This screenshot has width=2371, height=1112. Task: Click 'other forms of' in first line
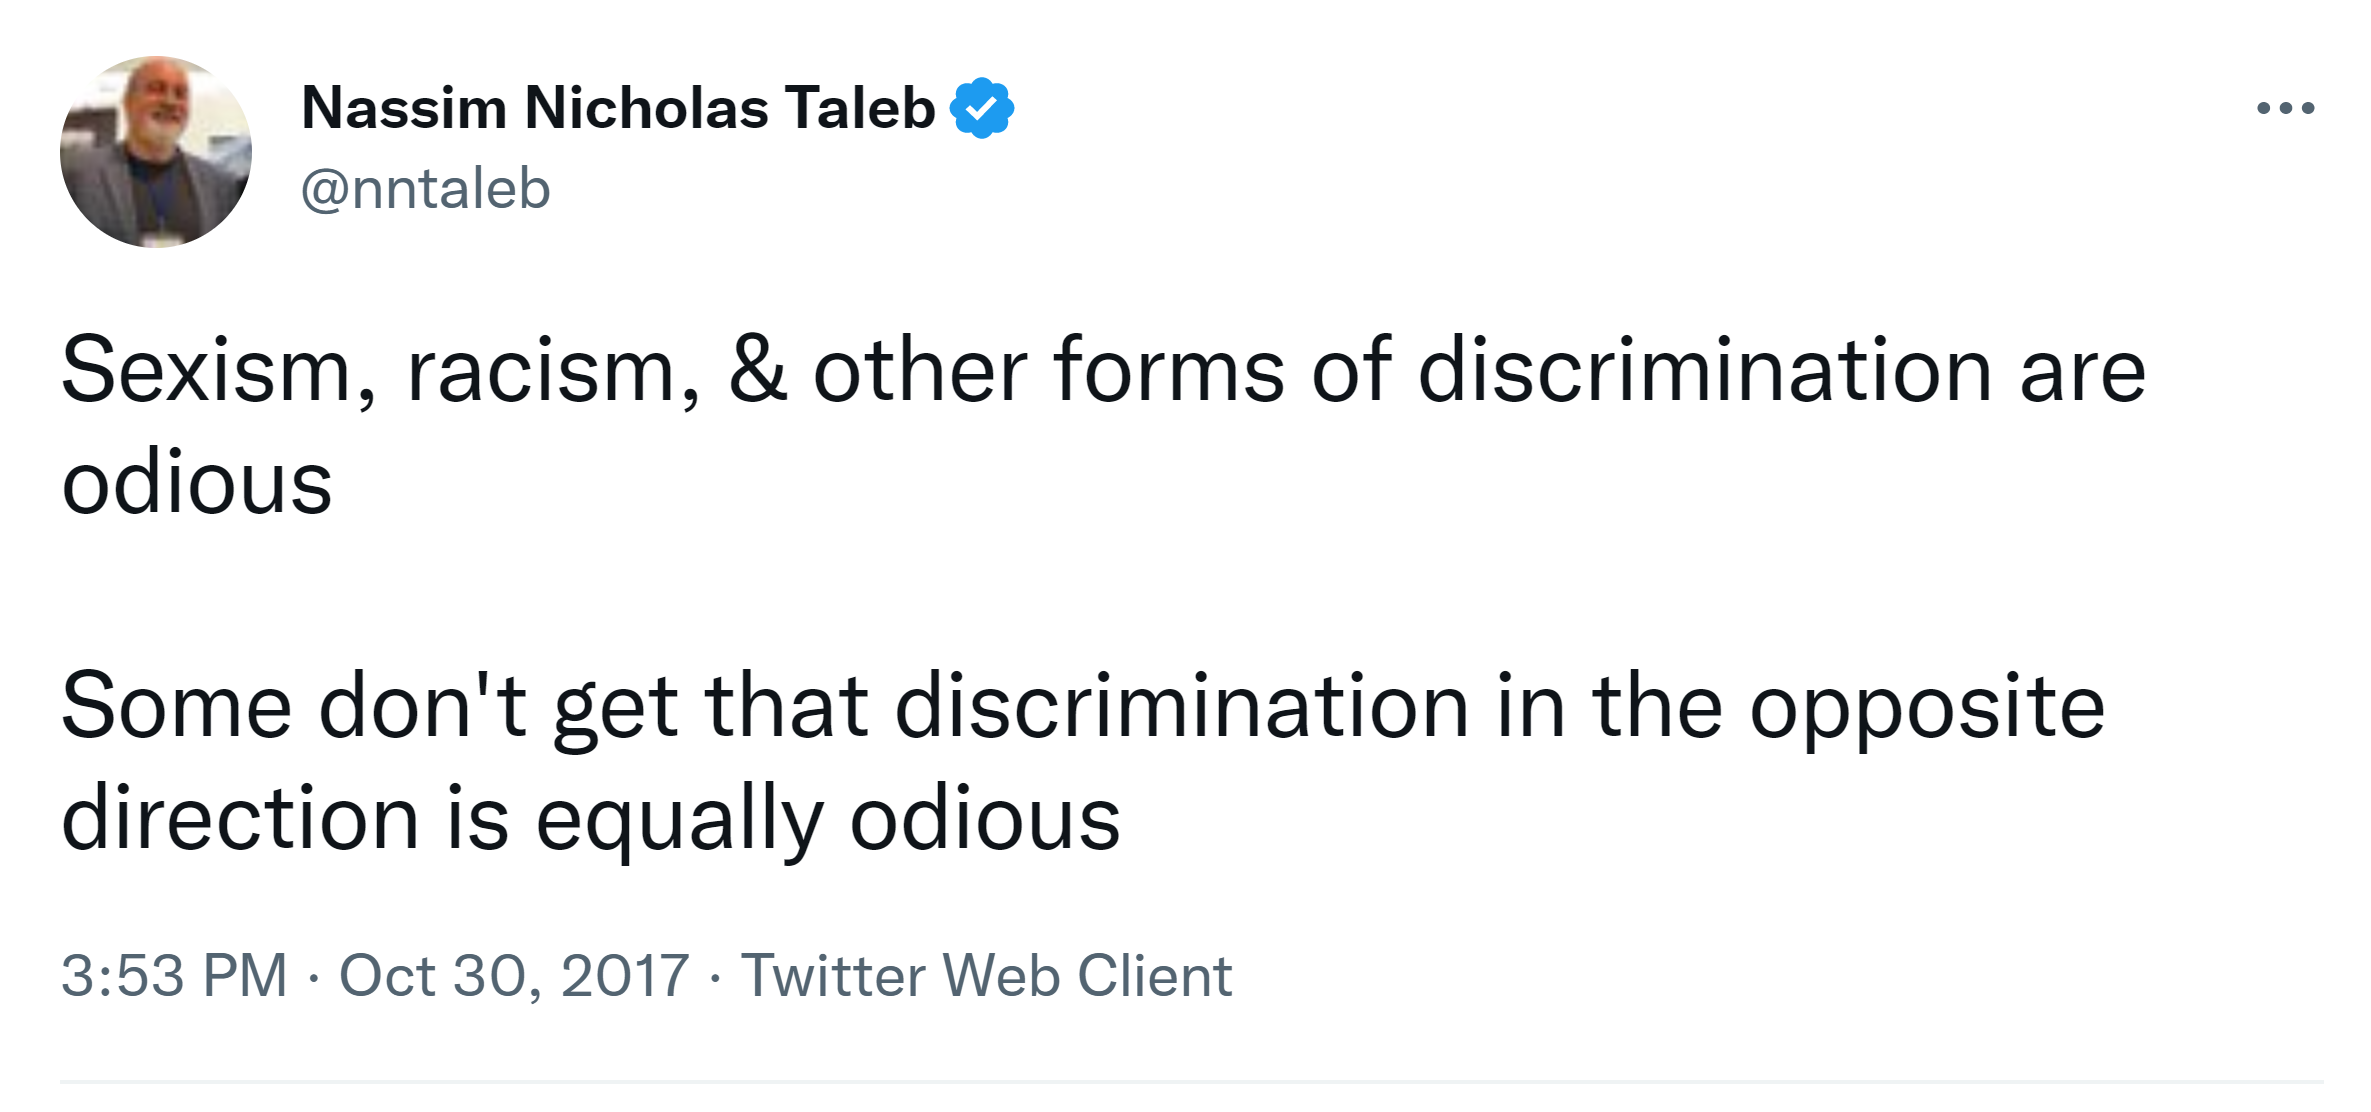pos(1101,371)
